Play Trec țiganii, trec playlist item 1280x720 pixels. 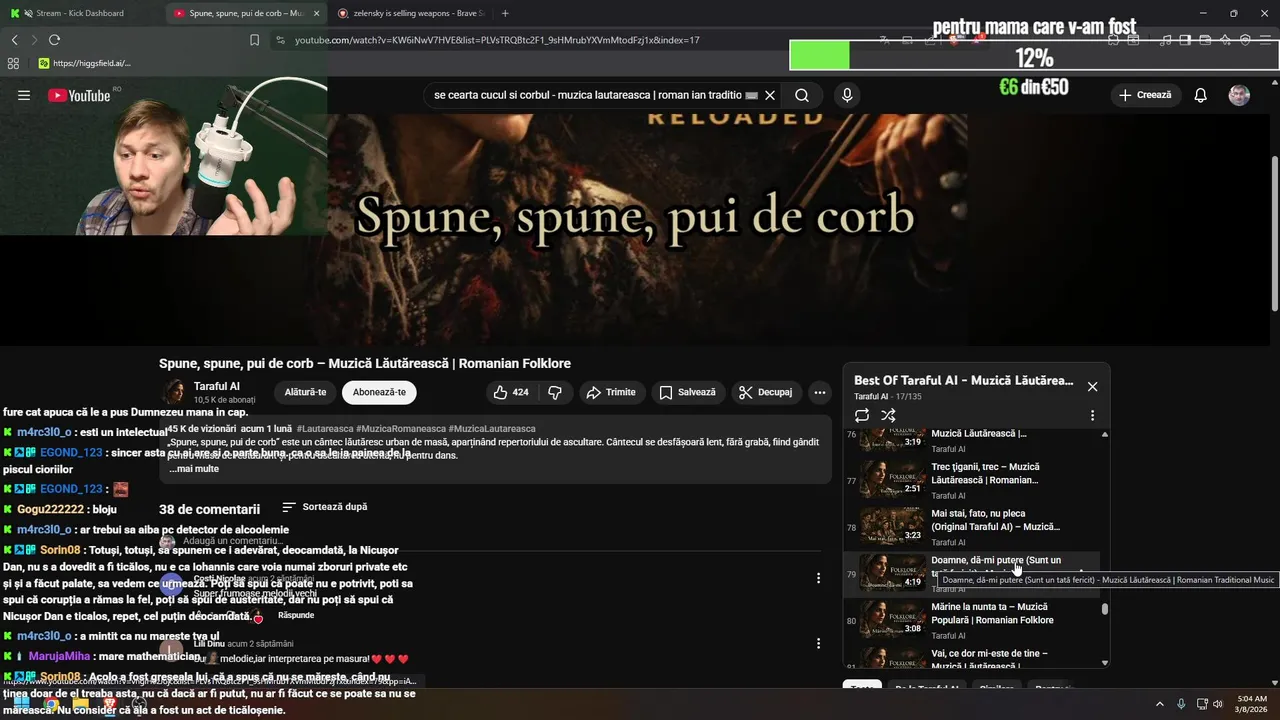(x=972, y=480)
